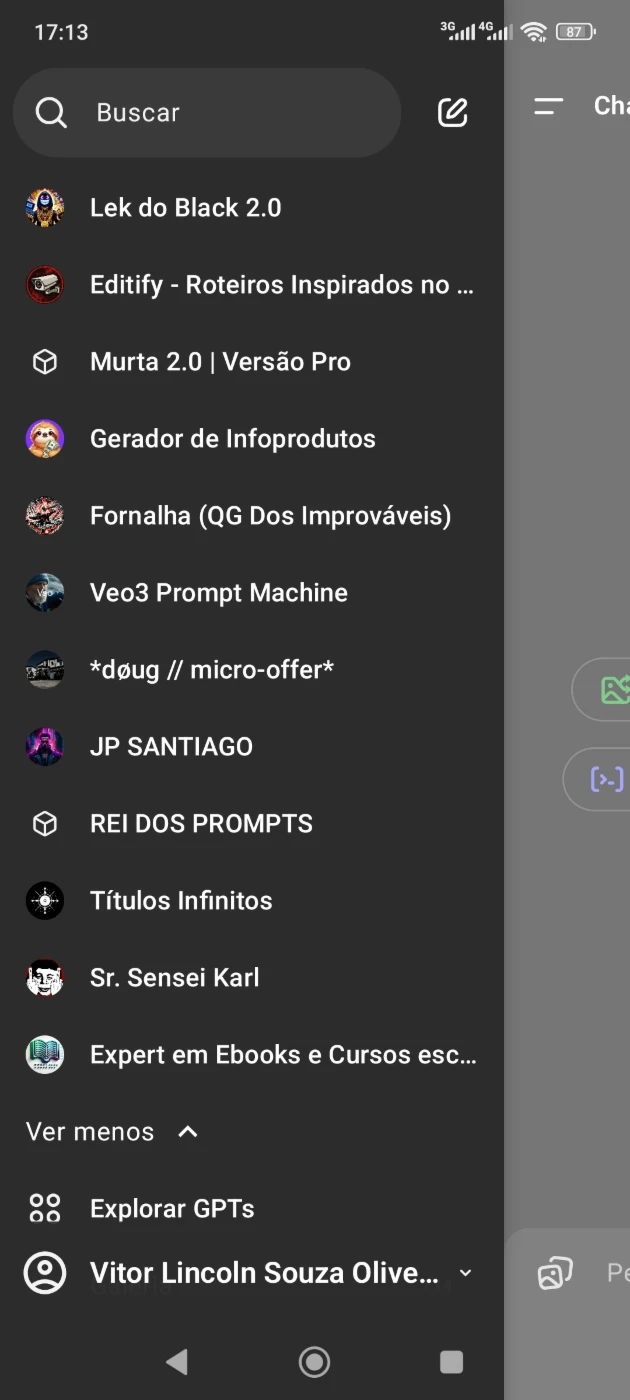This screenshot has width=630, height=1400.
Task: Tap the chevron next to Ver menos
Action: point(188,1132)
